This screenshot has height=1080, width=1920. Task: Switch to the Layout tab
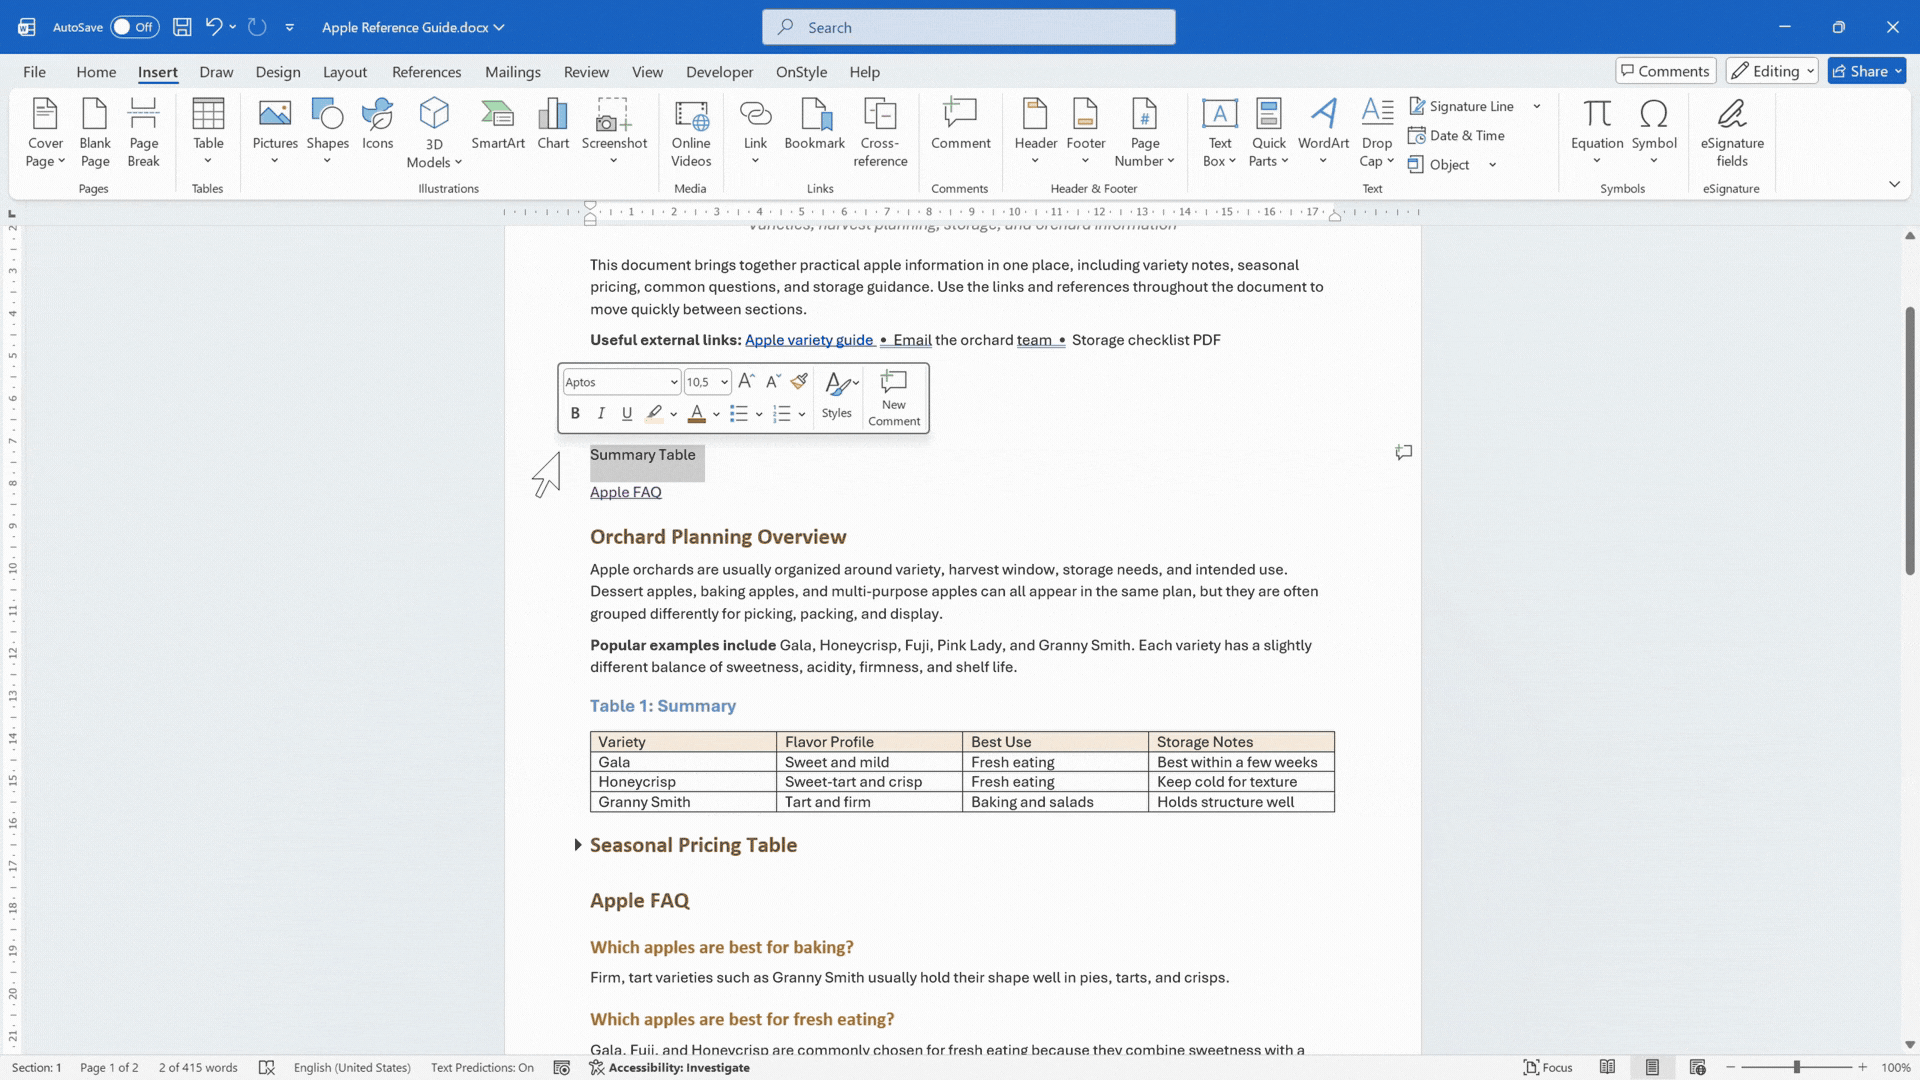click(345, 72)
